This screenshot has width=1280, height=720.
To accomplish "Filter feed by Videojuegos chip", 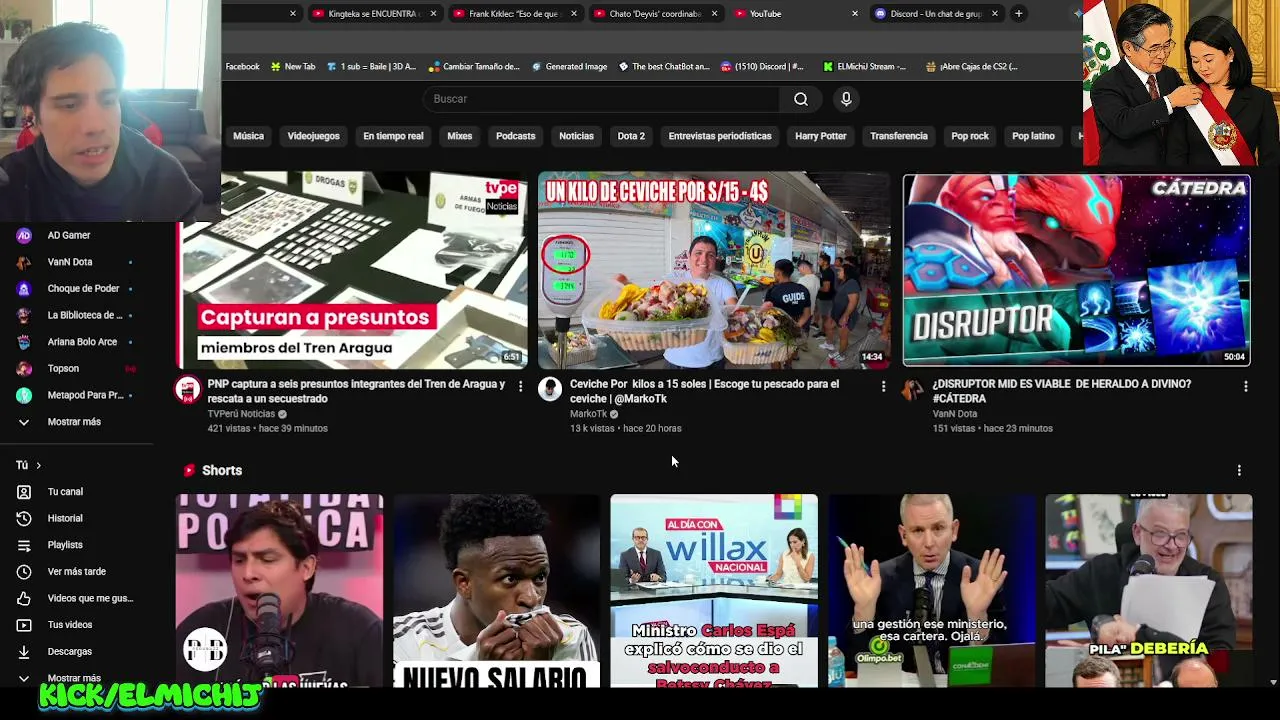I will (x=314, y=136).
